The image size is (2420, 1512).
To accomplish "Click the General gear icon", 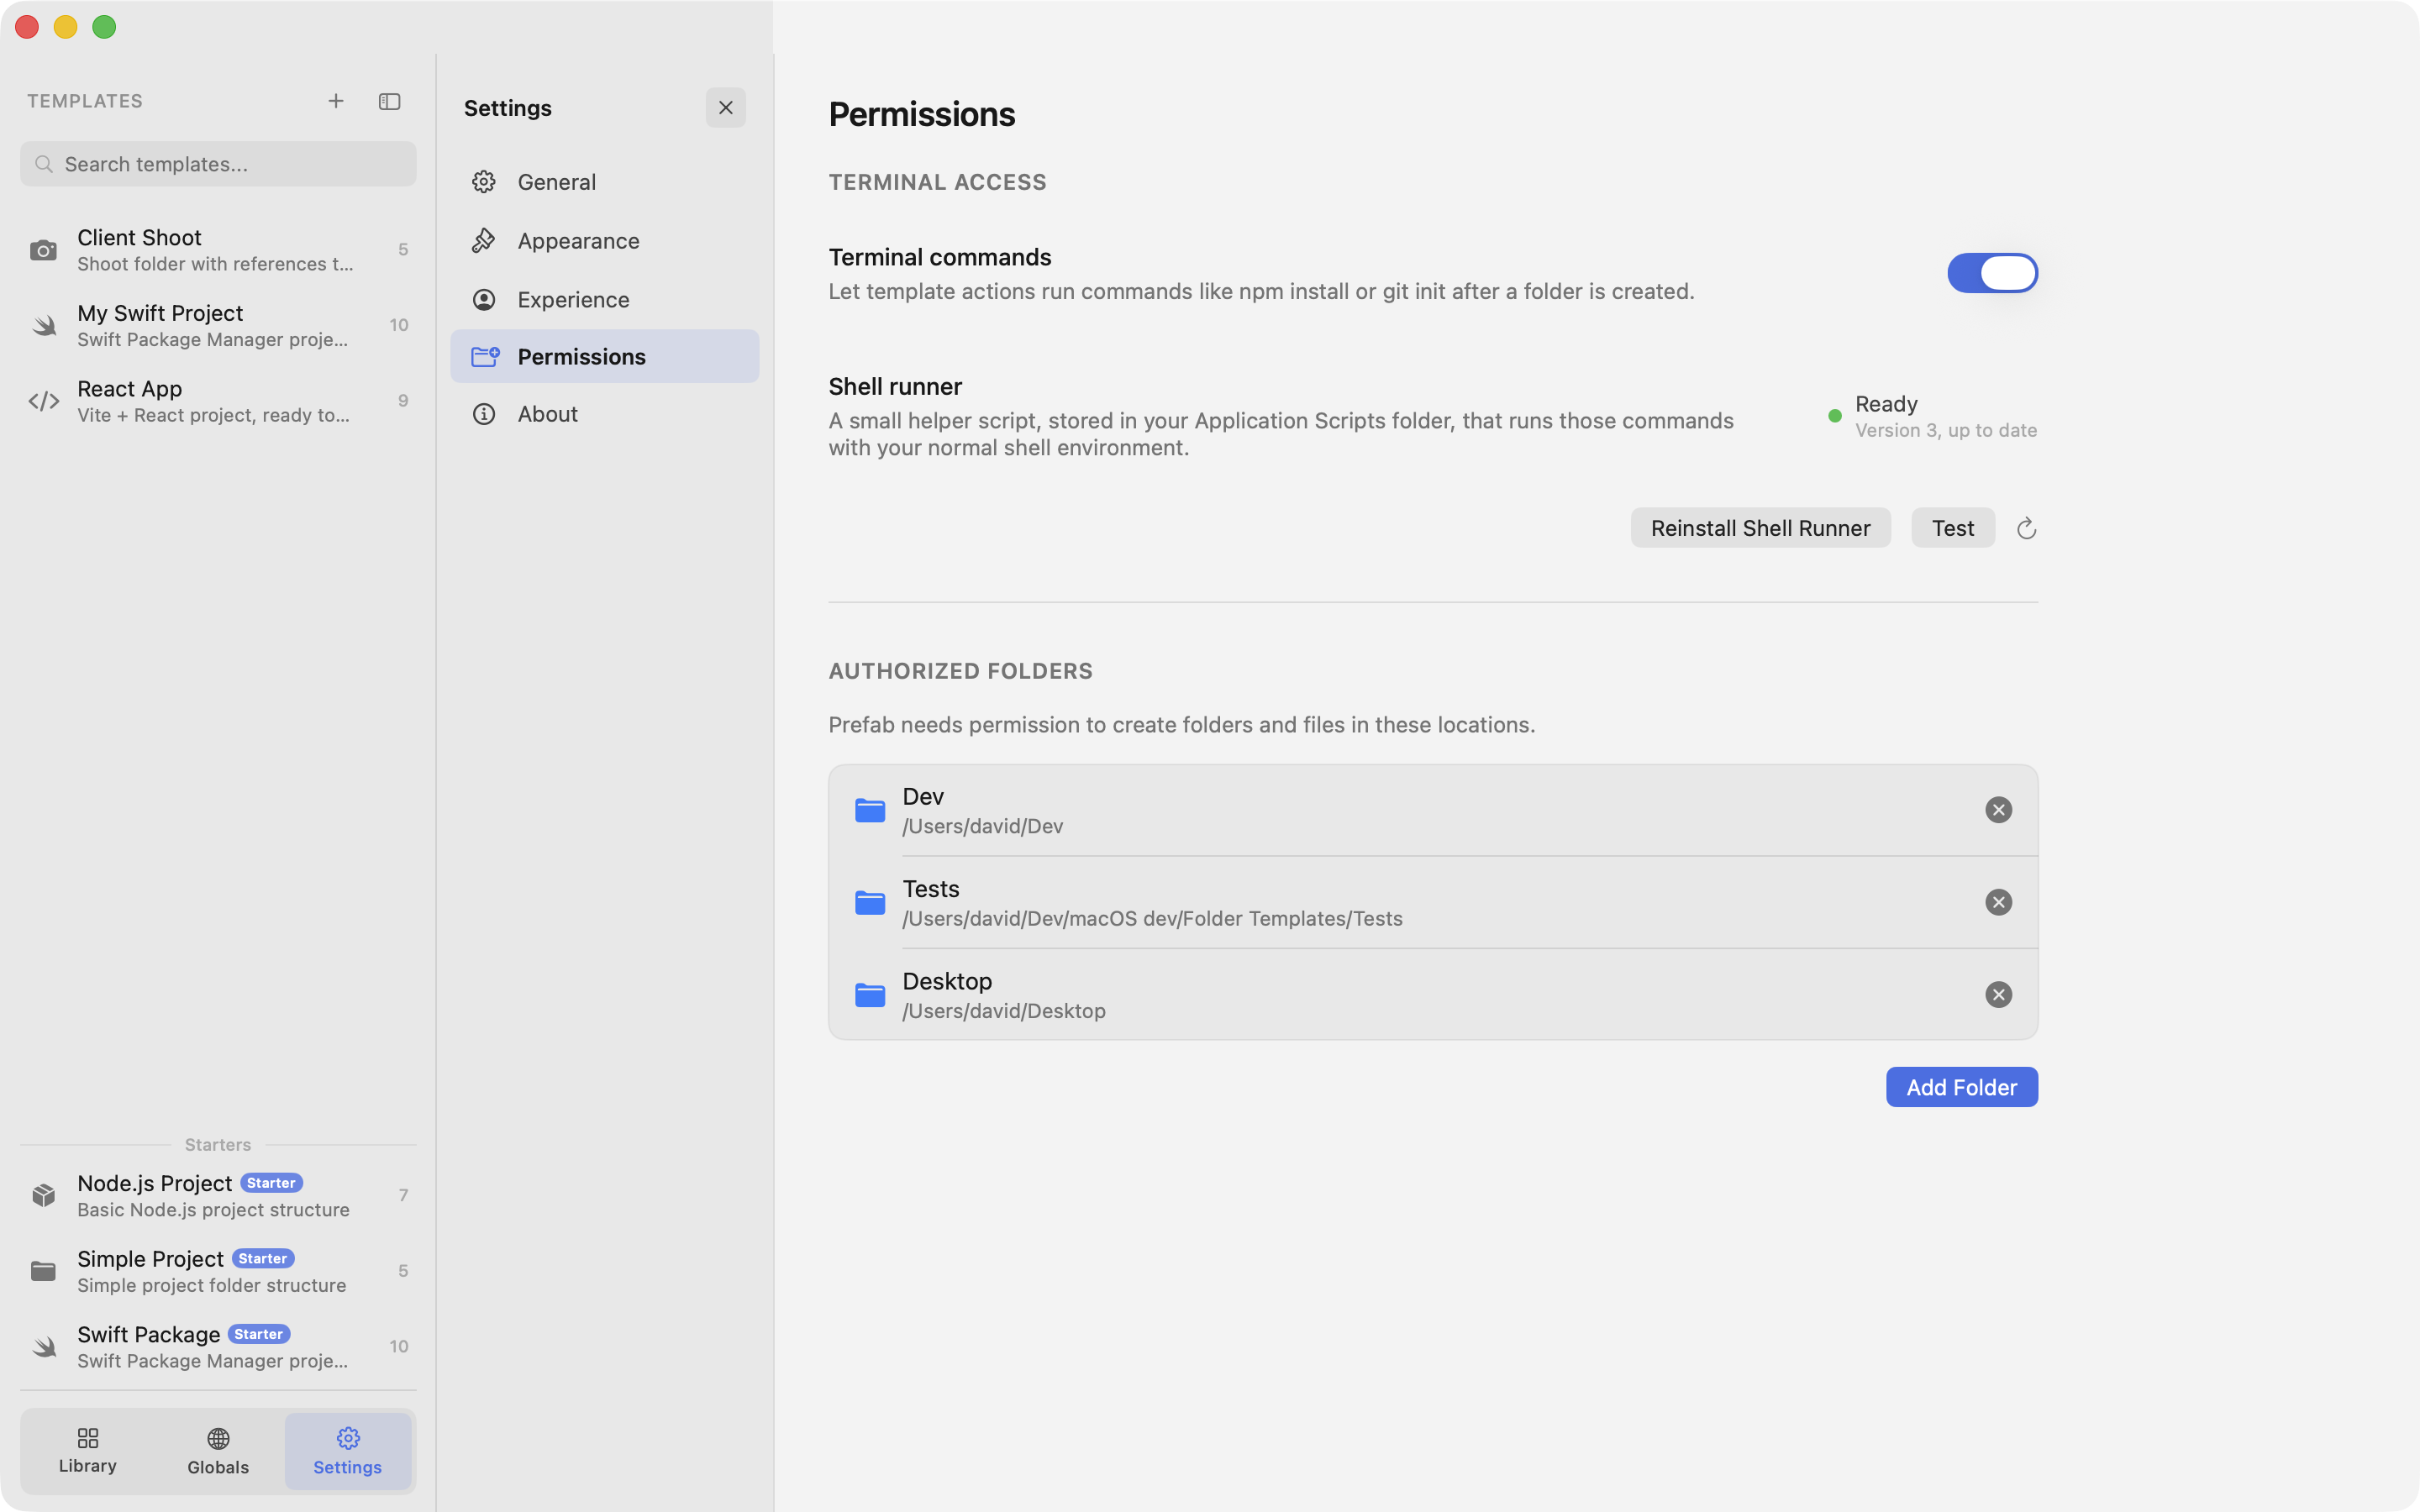I will [x=484, y=182].
